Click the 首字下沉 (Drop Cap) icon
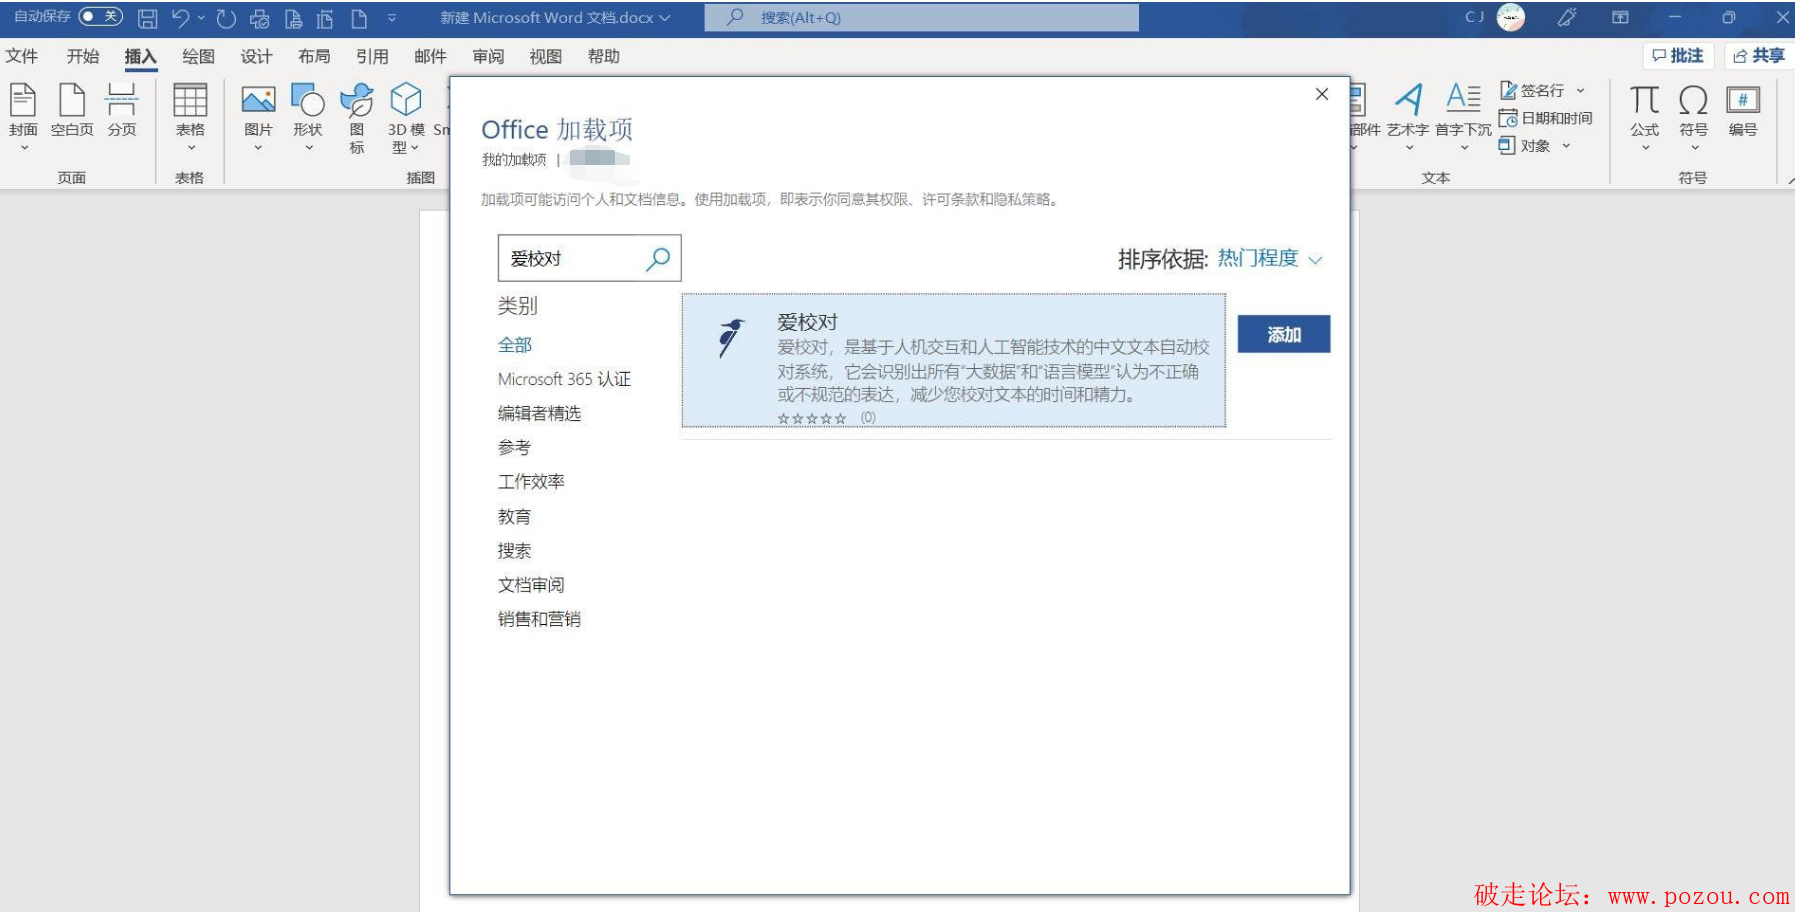The width and height of the screenshot is (1795, 912). click(x=1464, y=97)
